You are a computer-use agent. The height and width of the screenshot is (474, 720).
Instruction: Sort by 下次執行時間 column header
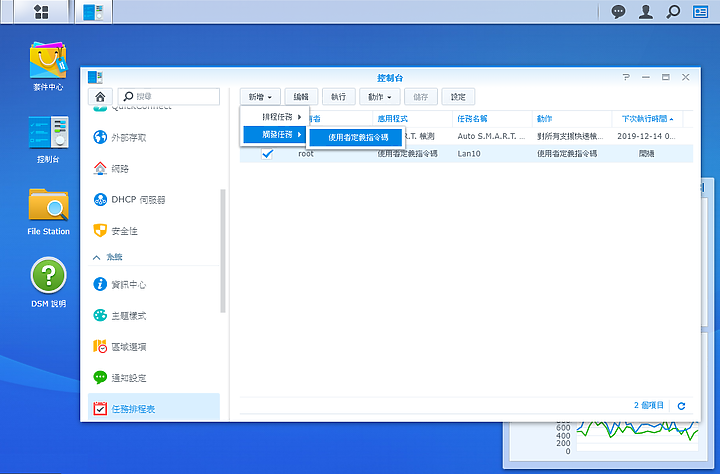click(647, 118)
